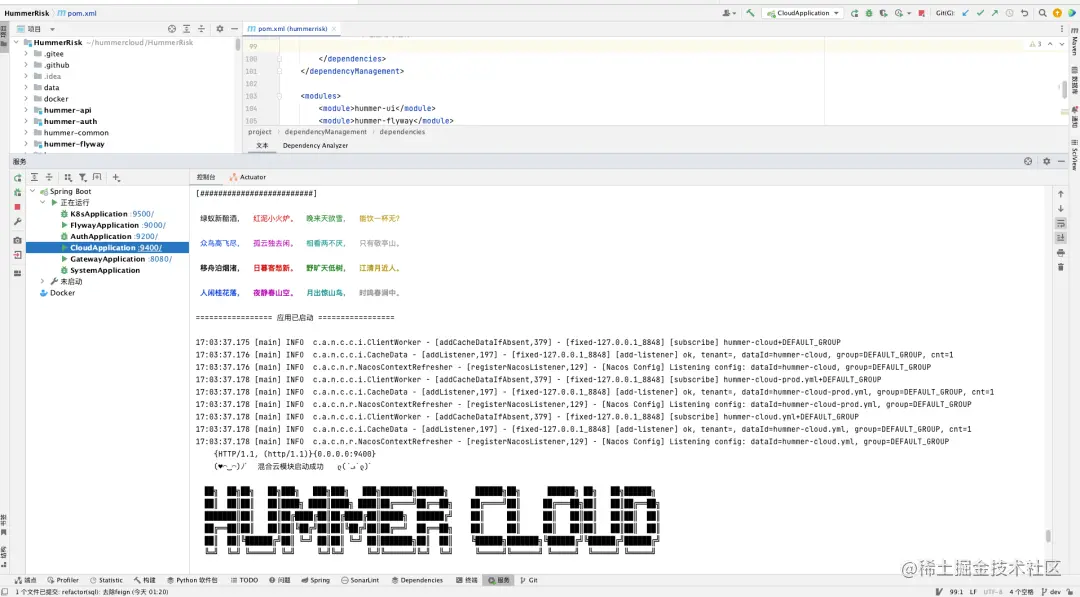This screenshot has width=1080, height=597.
Task: Click select-opened-file target icon in project panel
Action: (172, 29)
